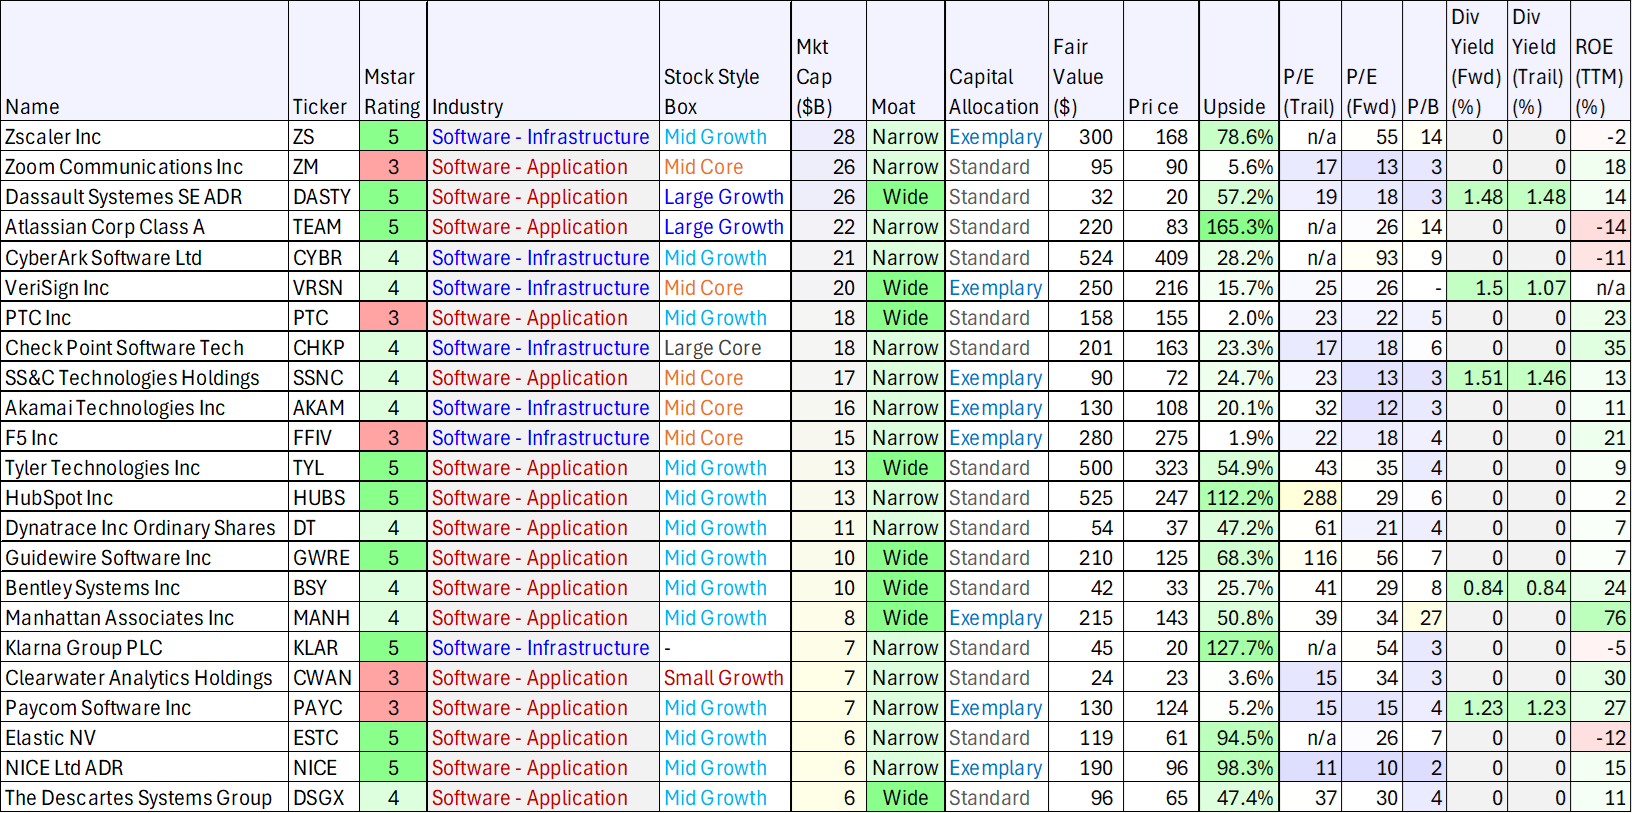The height and width of the screenshot is (813, 1632).
Task: Select the ticker cell FFIV
Action: tap(323, 437)
